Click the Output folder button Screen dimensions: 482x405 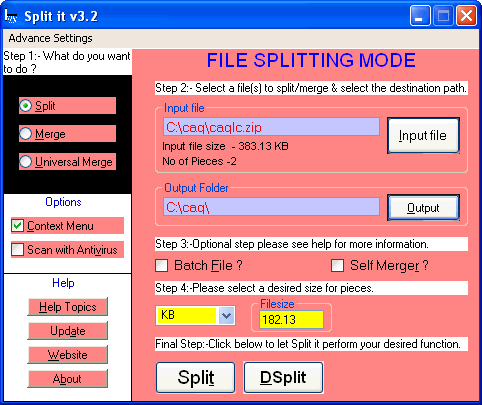tap(423, 208)
